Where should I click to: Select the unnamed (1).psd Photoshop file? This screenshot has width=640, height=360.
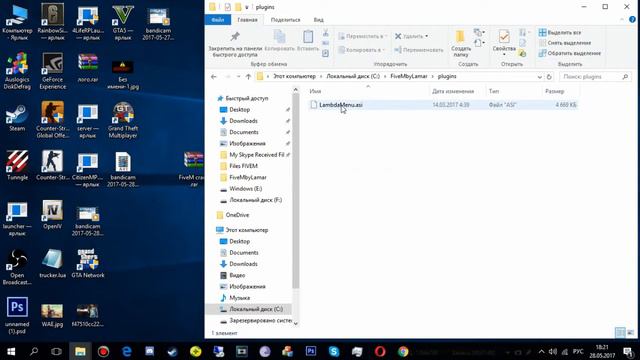[17, 316]
